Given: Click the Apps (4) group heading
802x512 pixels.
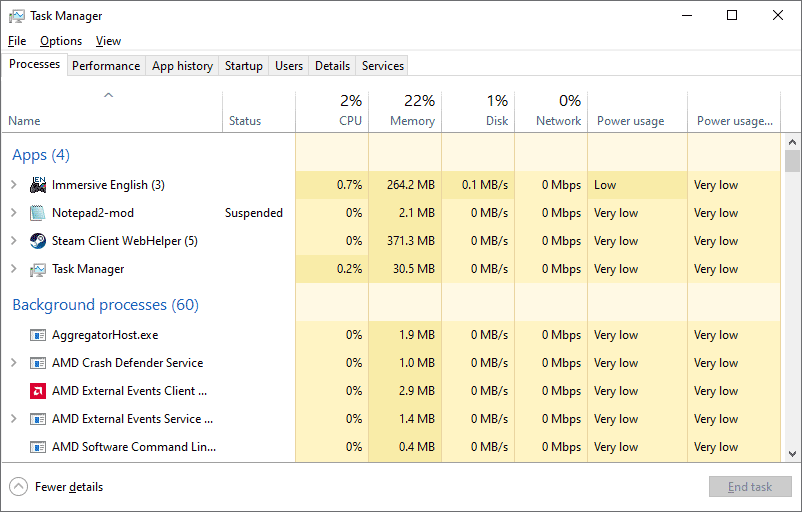Looking at the screenshot, I should coord(41,155).
